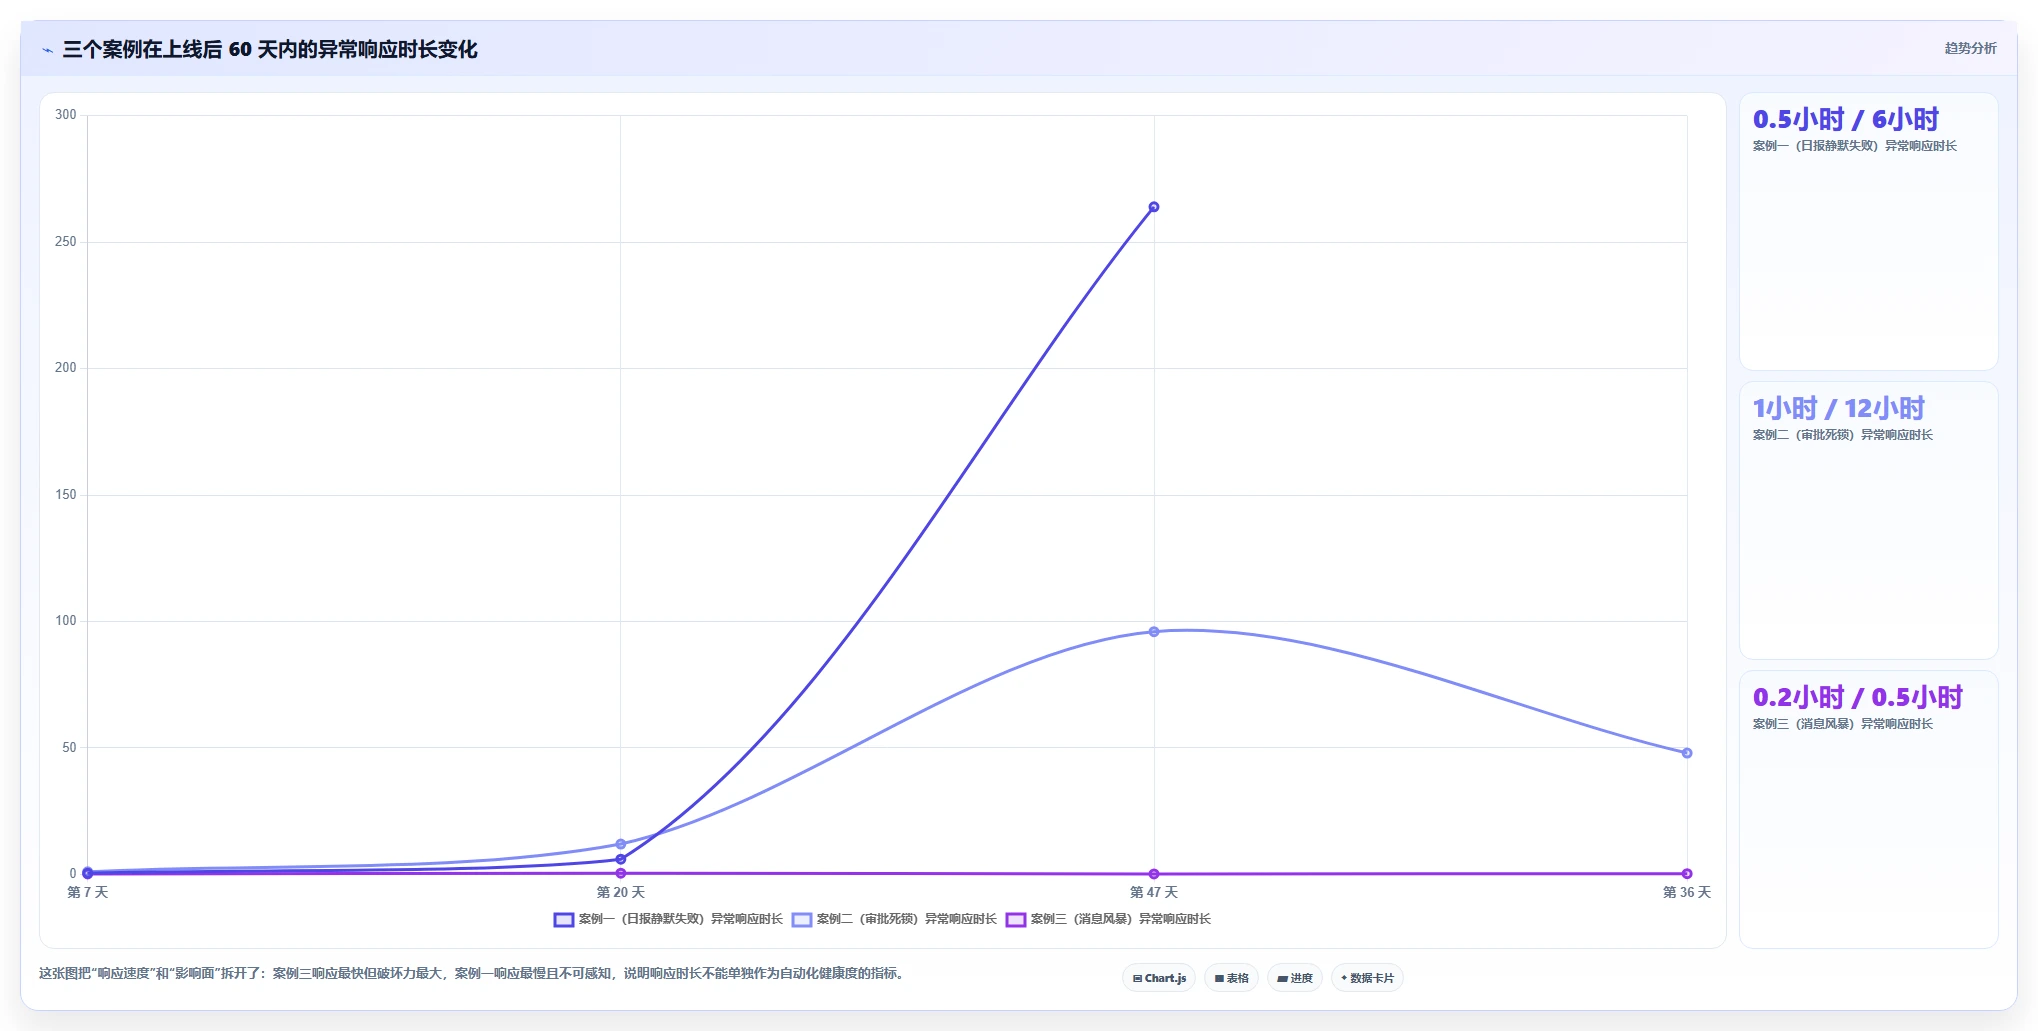Viewport: 2038px width, 1031px height.
Task: Click the 100 y-axis label
Action: click(x=65, y=621)
